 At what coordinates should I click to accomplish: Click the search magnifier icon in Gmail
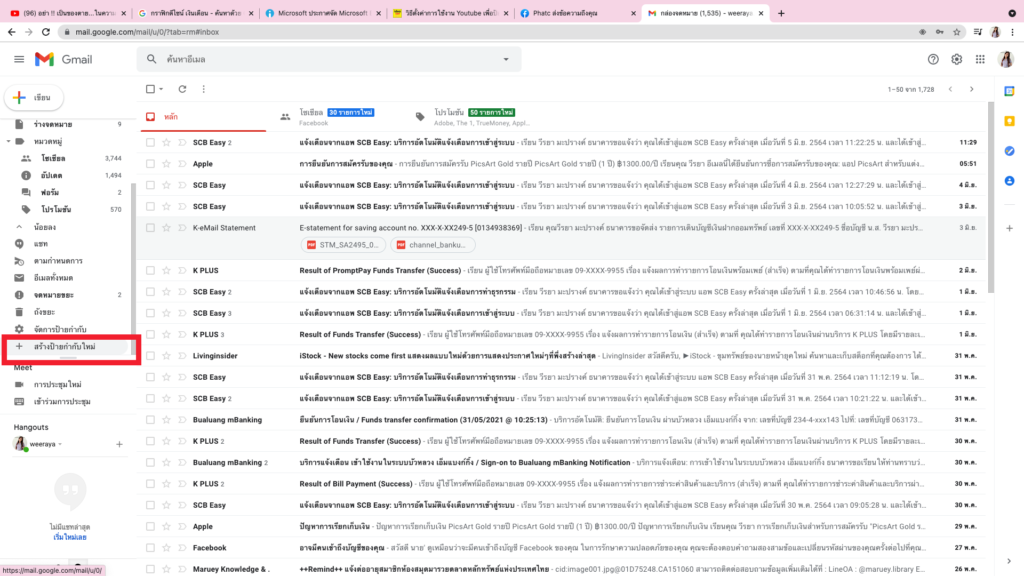coord(152,59)
